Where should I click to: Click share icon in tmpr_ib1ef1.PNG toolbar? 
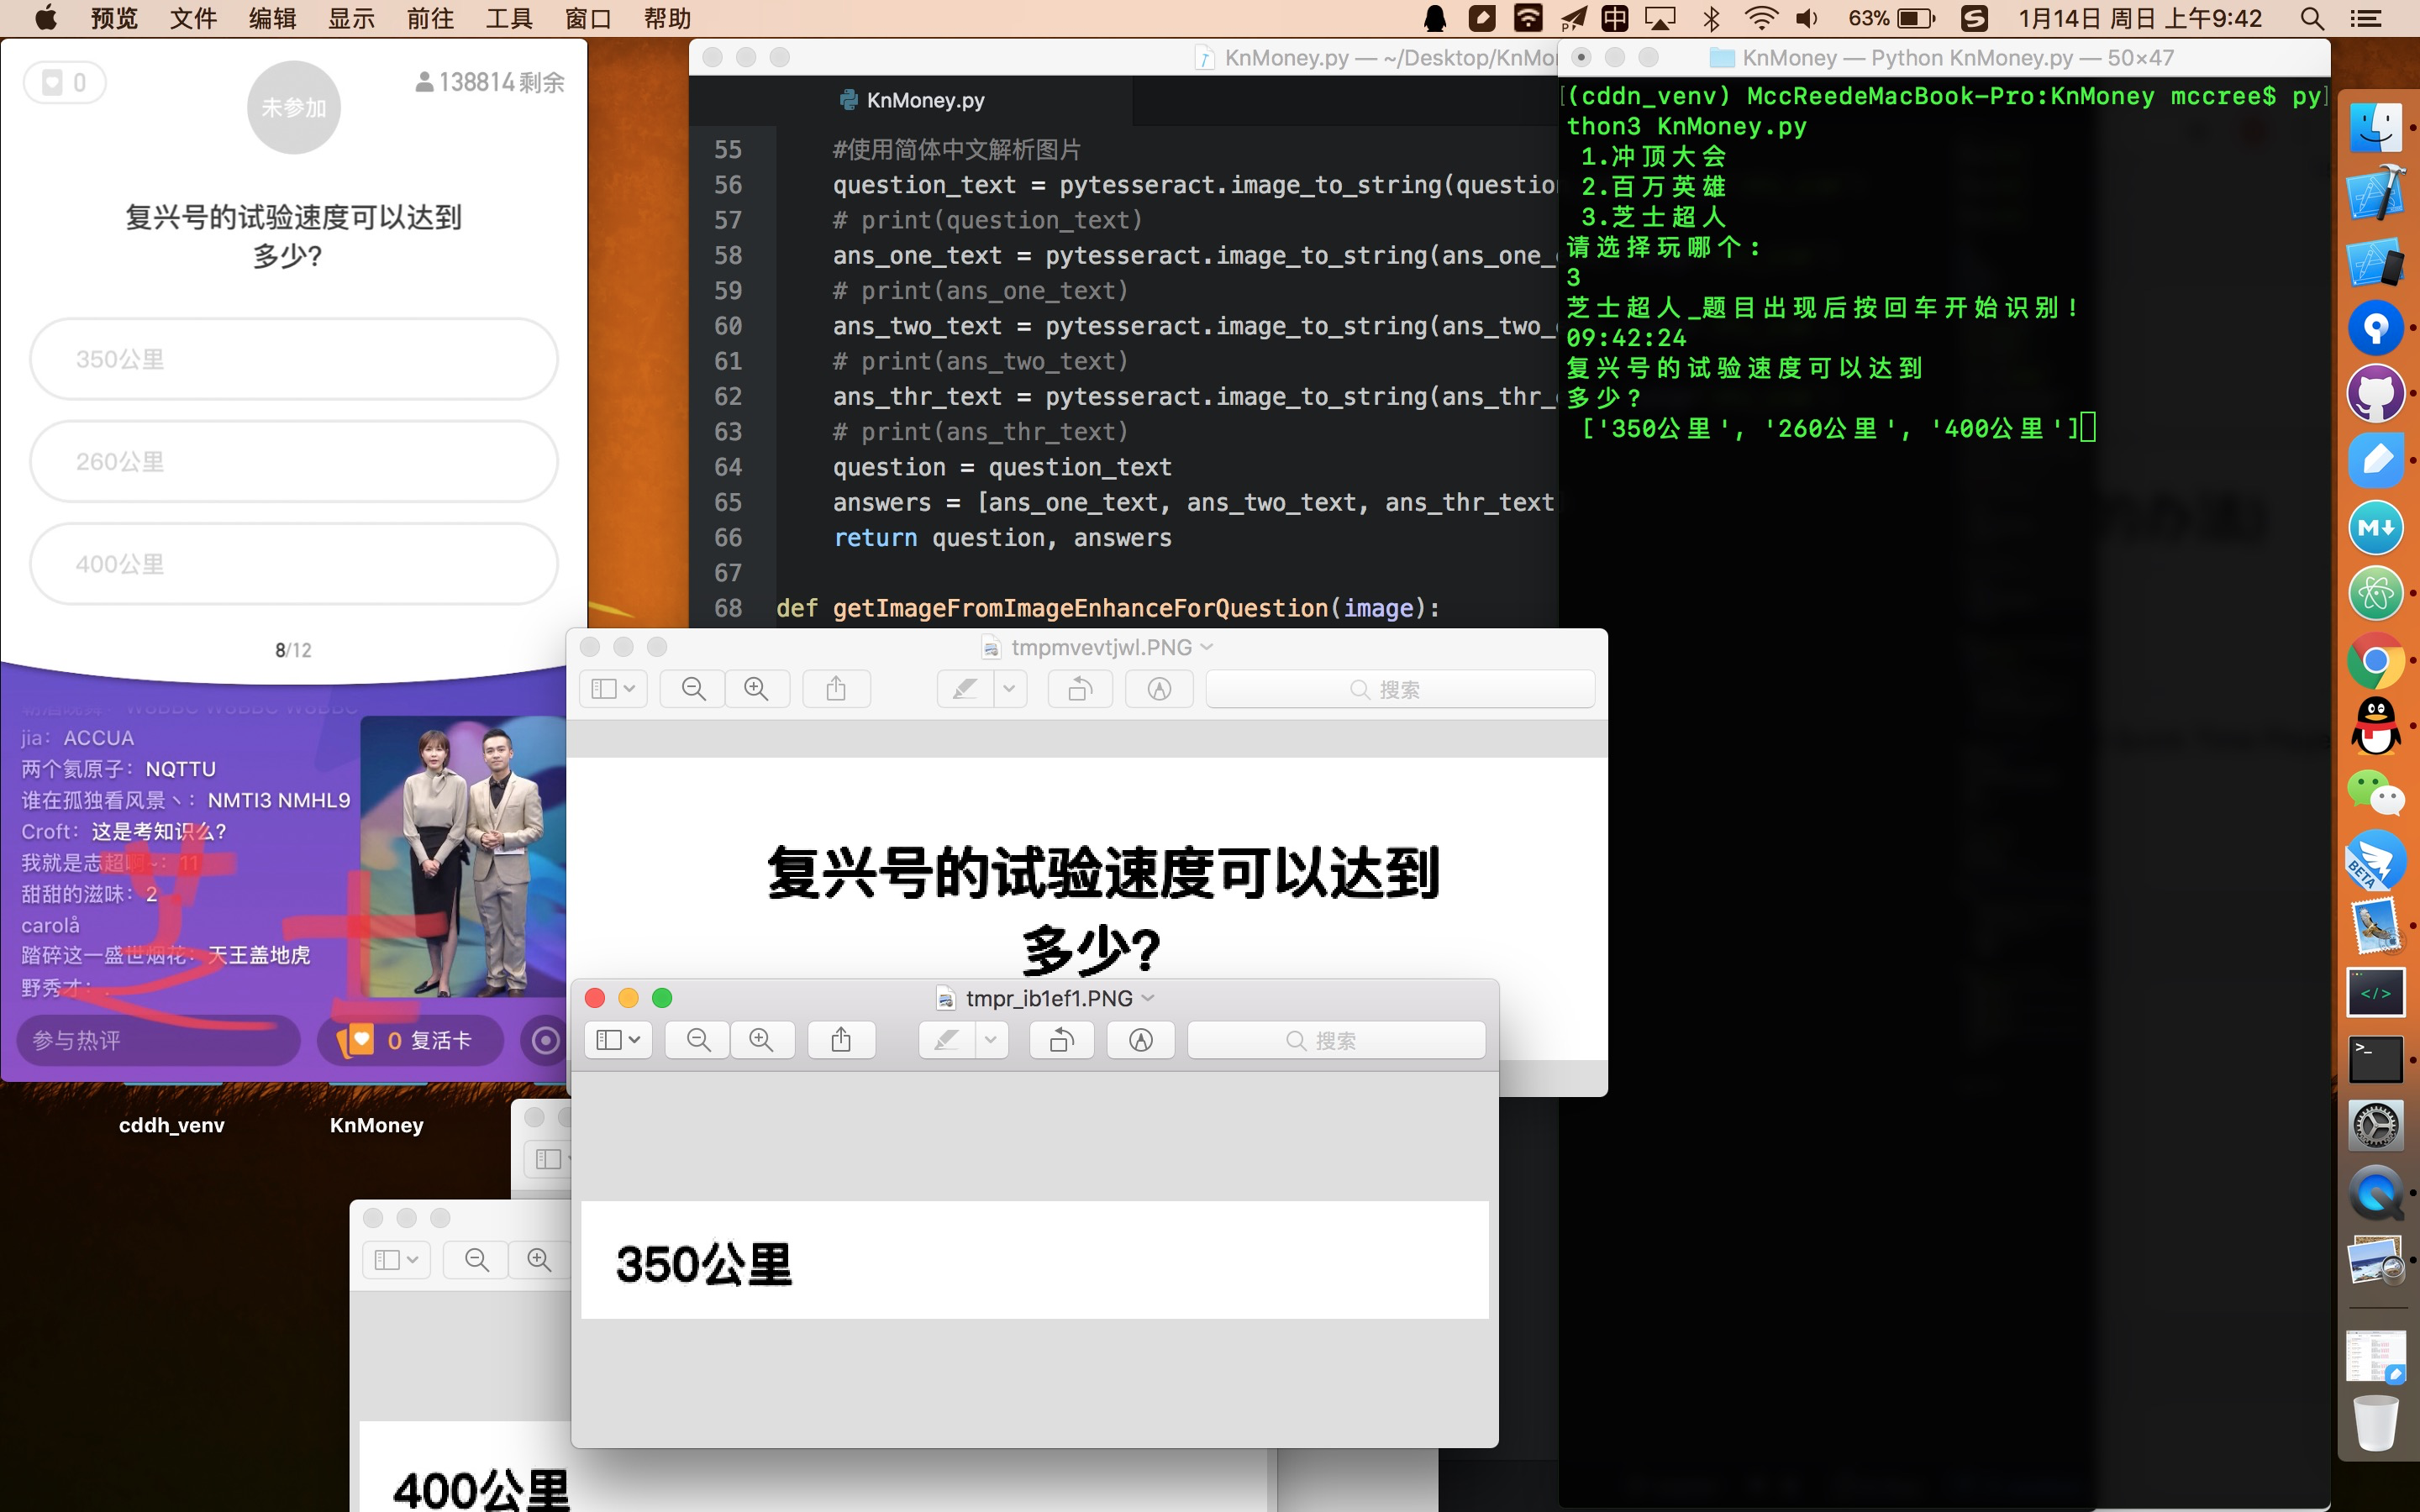tap(841, 1040)
